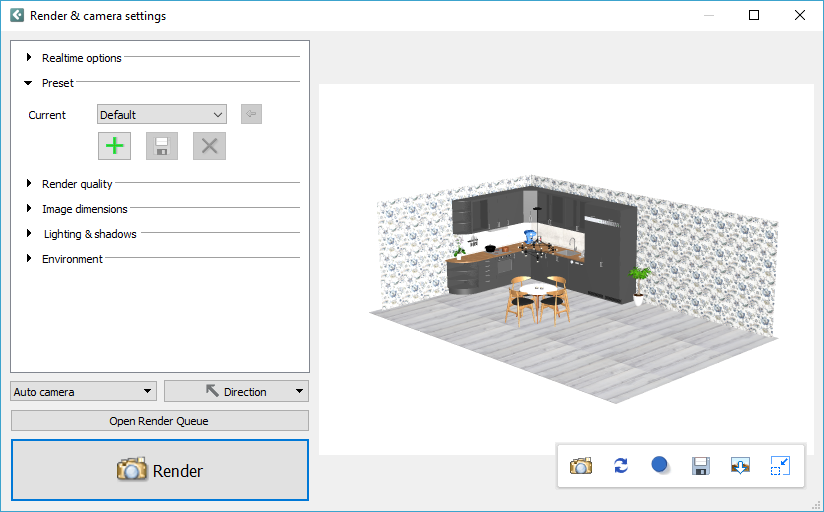Open the Current preset Default dropdown
Viewport: 824px width, 512px height.
click(x=162, y=115)
